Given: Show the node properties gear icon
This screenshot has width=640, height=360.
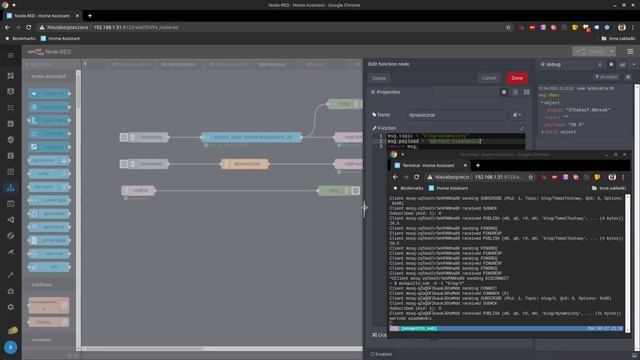Looking at the screenshot, I should click(x=504, y=92).
